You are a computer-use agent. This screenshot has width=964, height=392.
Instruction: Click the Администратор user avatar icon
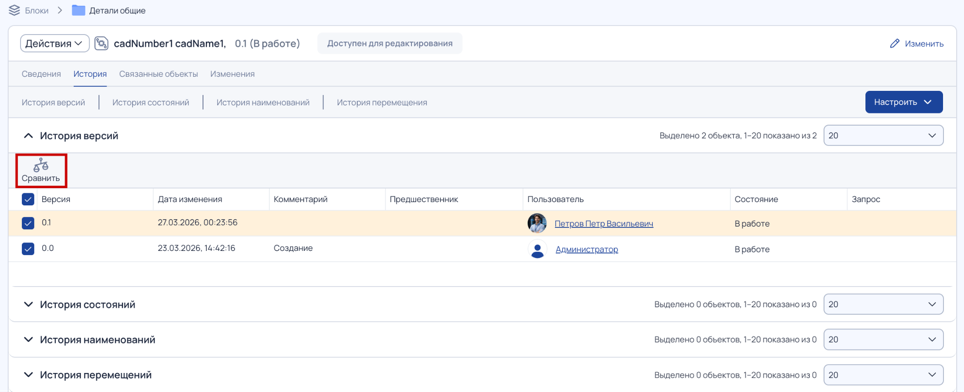coord(537,249)
